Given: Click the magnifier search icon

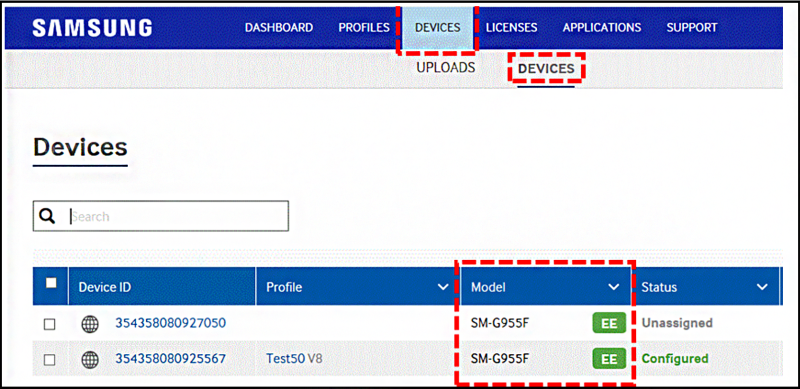Looking at the screenshot, I should (47, 216).
